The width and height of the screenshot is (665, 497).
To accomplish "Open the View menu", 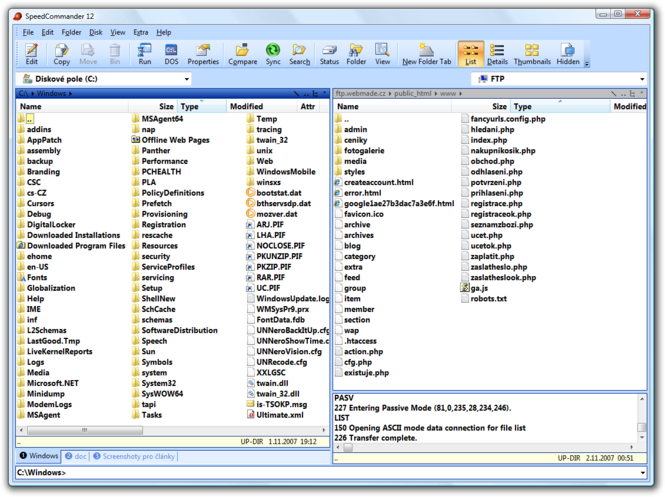I will (117, 32).
